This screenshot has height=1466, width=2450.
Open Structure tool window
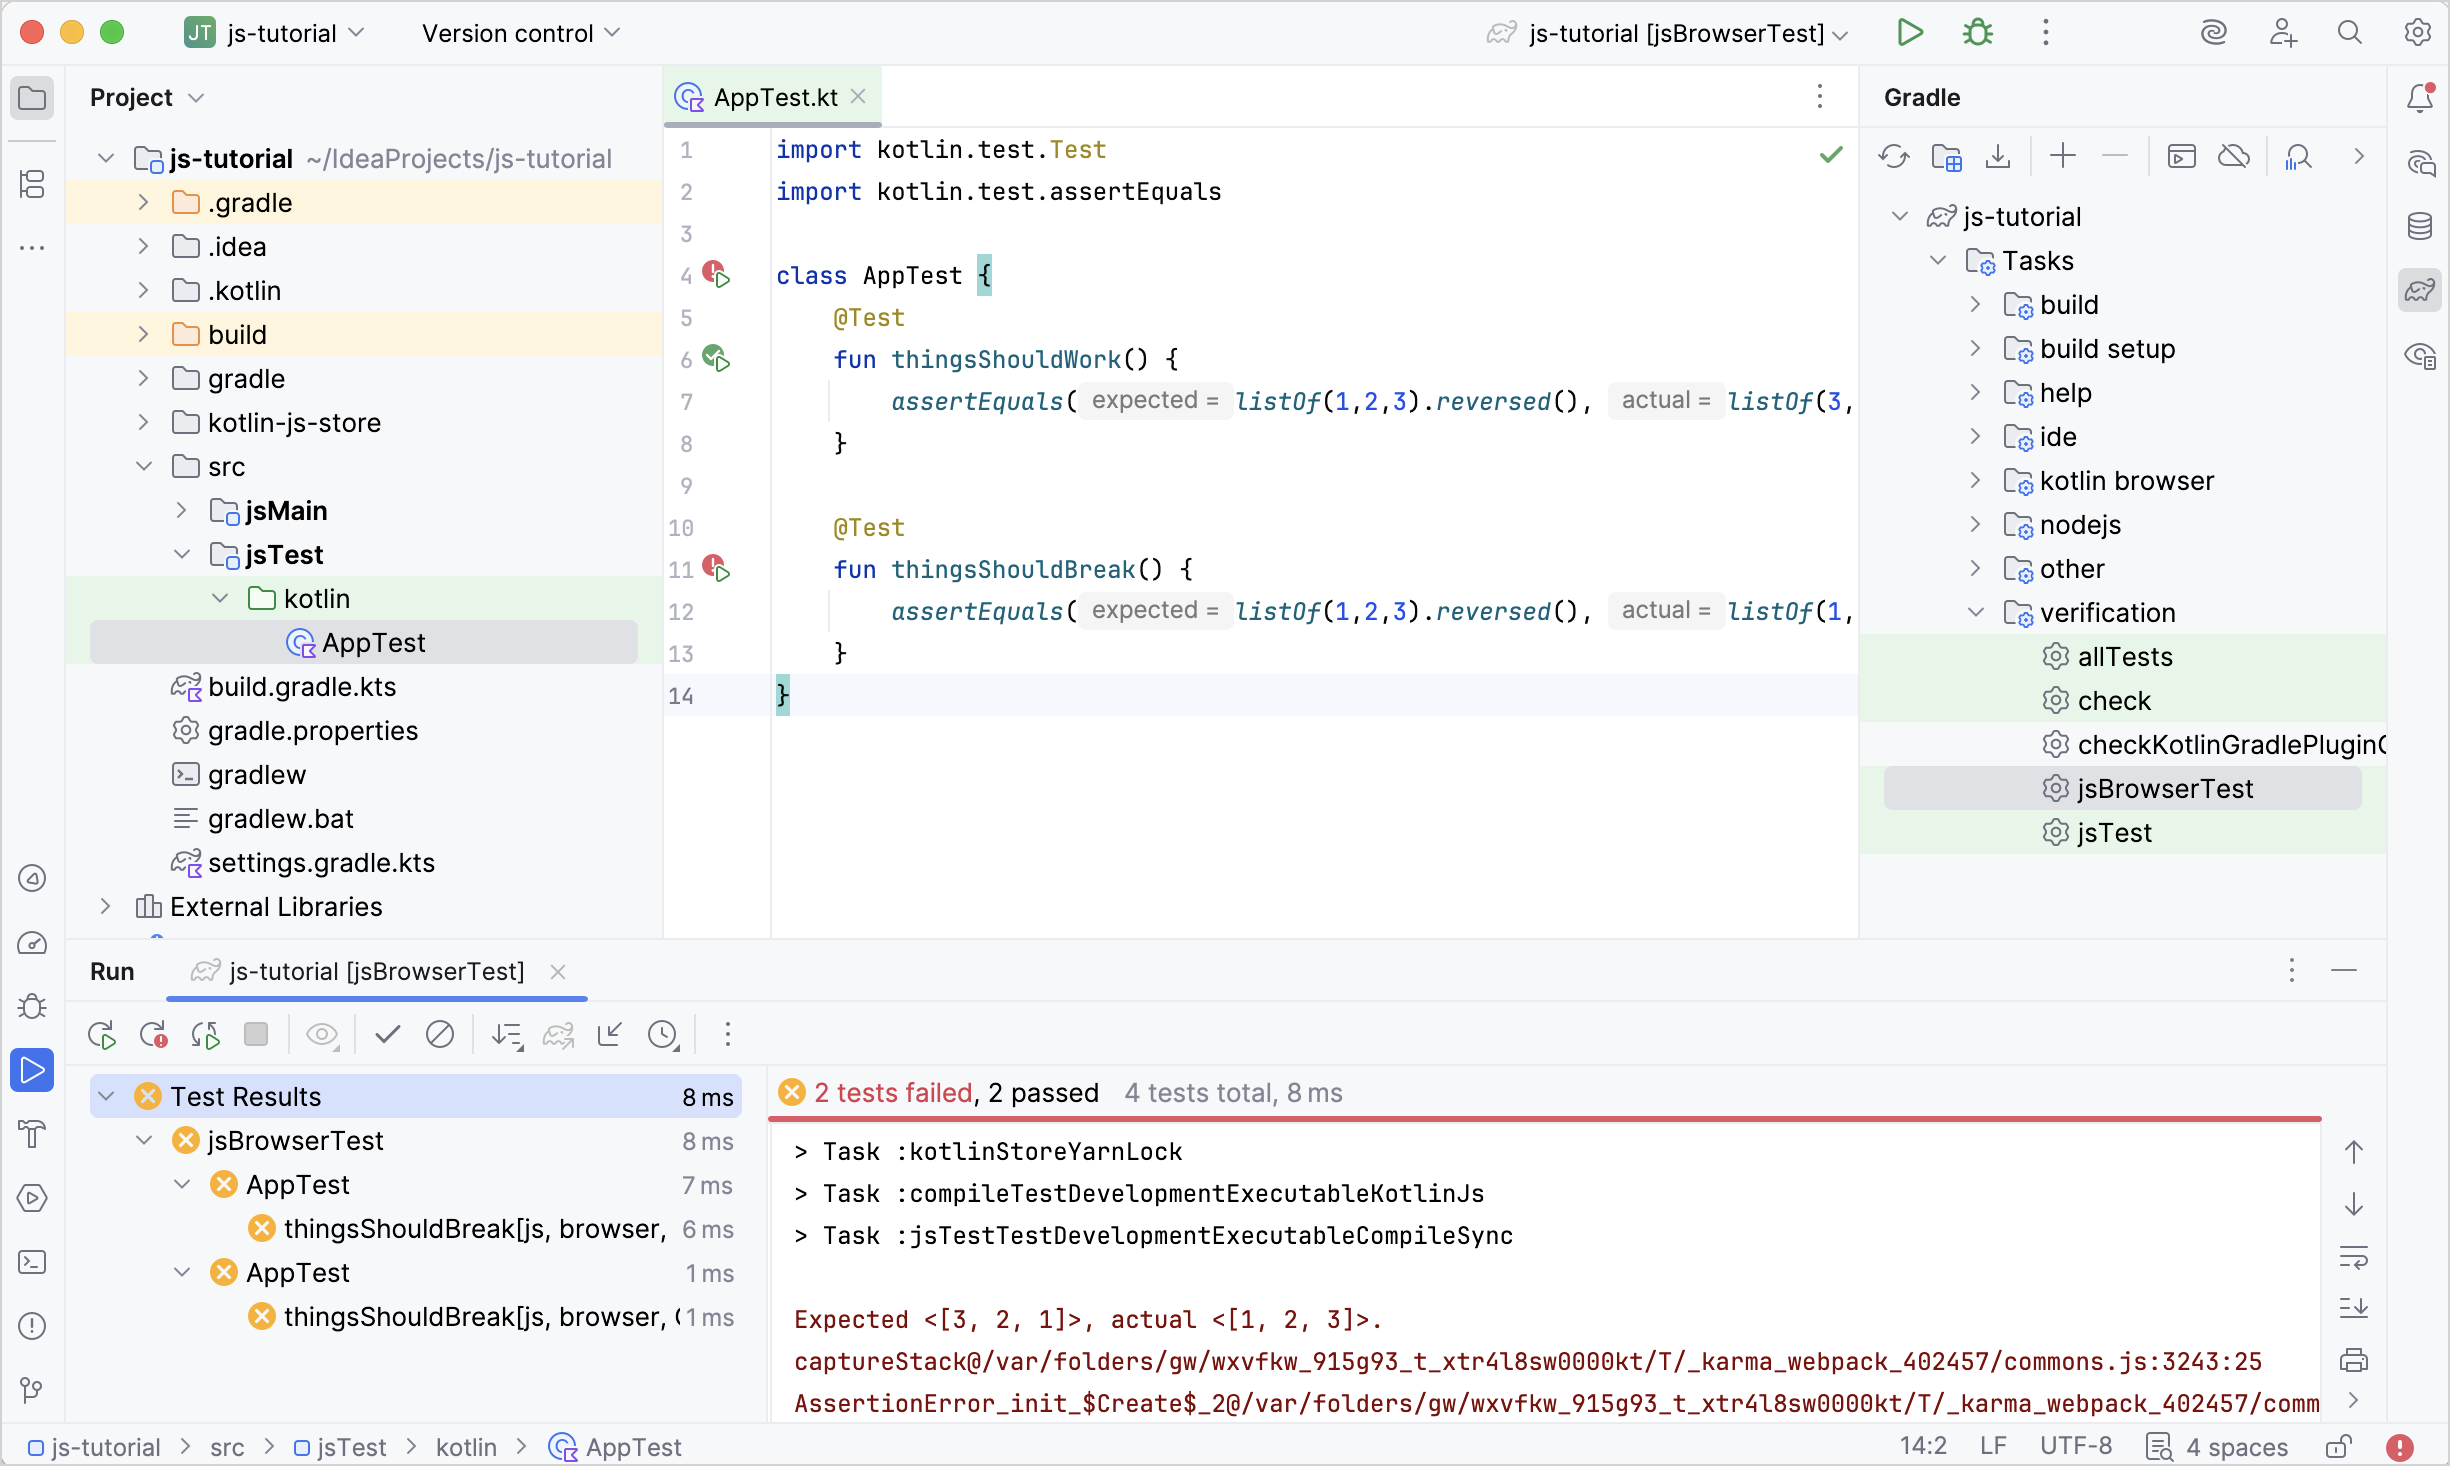click(x=32, y=183)
